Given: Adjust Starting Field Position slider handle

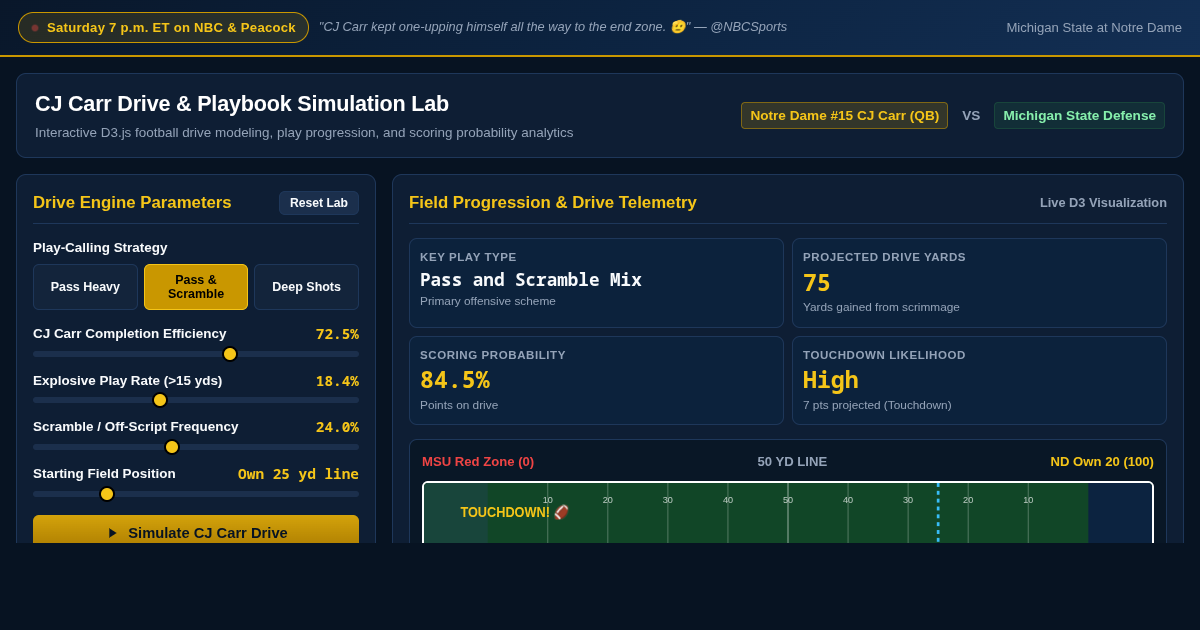Looking at the screenshot, I should click(x=107, y=494).
